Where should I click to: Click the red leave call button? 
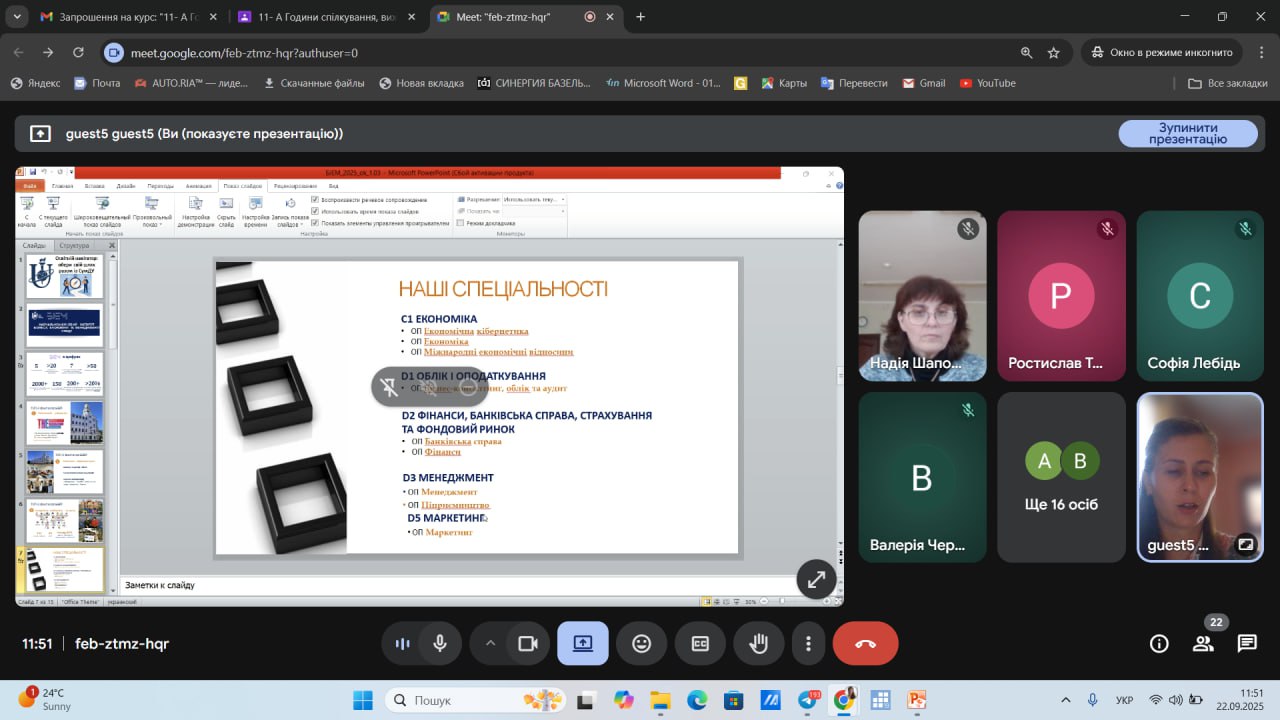(x=865, y=644)
